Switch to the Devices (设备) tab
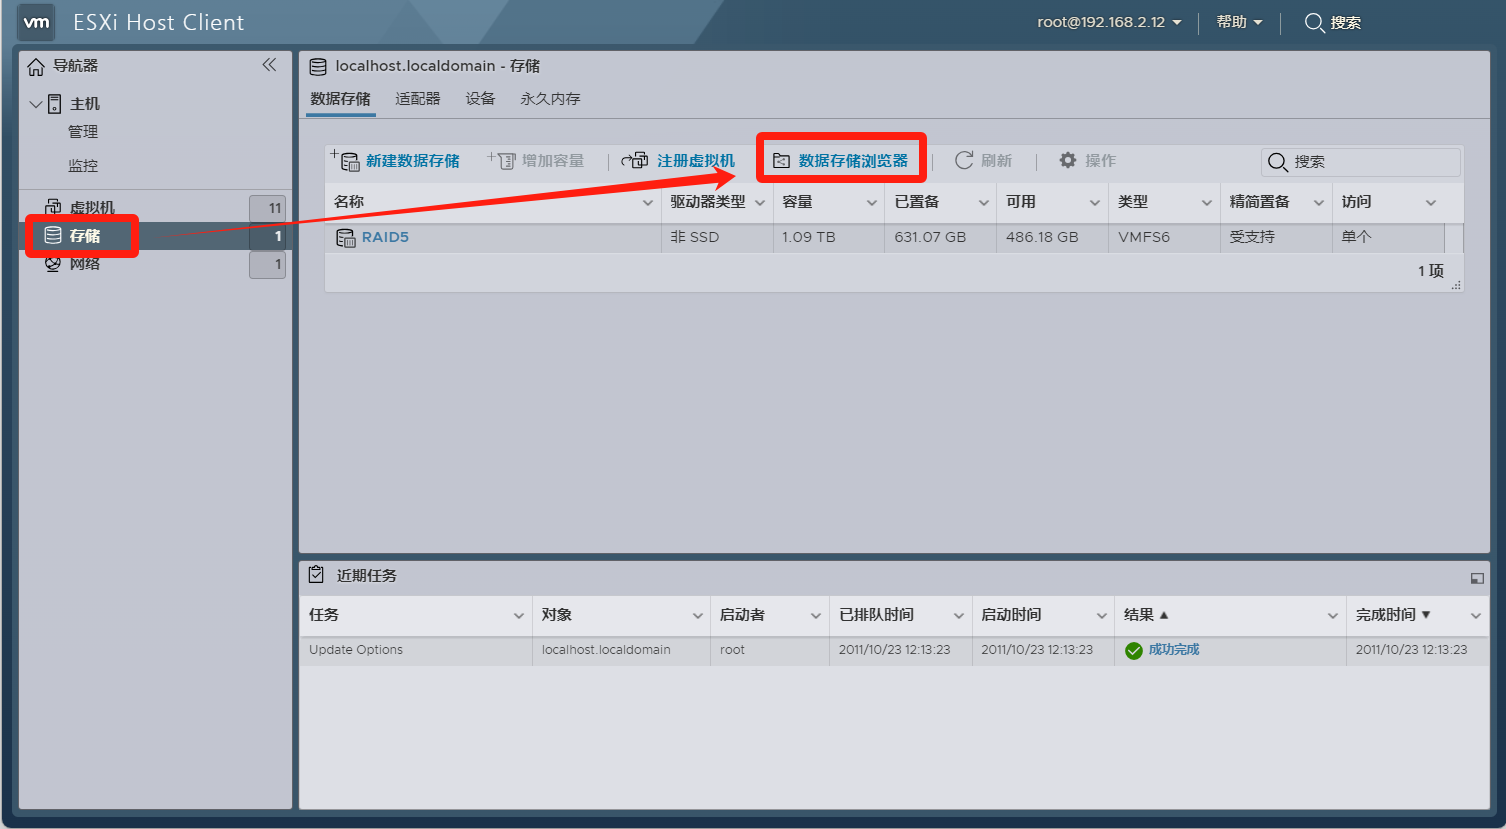Viewport: 1506px width, 829px height. [x=480, y=98]
